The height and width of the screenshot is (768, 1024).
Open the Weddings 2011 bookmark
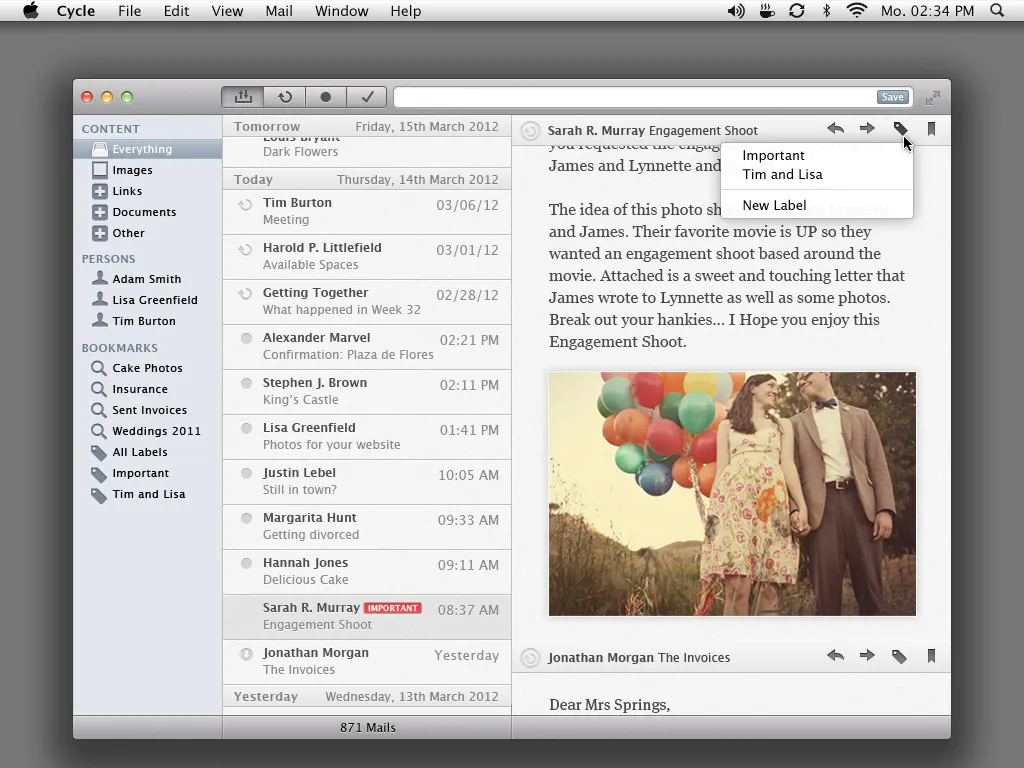[x=146, y=430]
